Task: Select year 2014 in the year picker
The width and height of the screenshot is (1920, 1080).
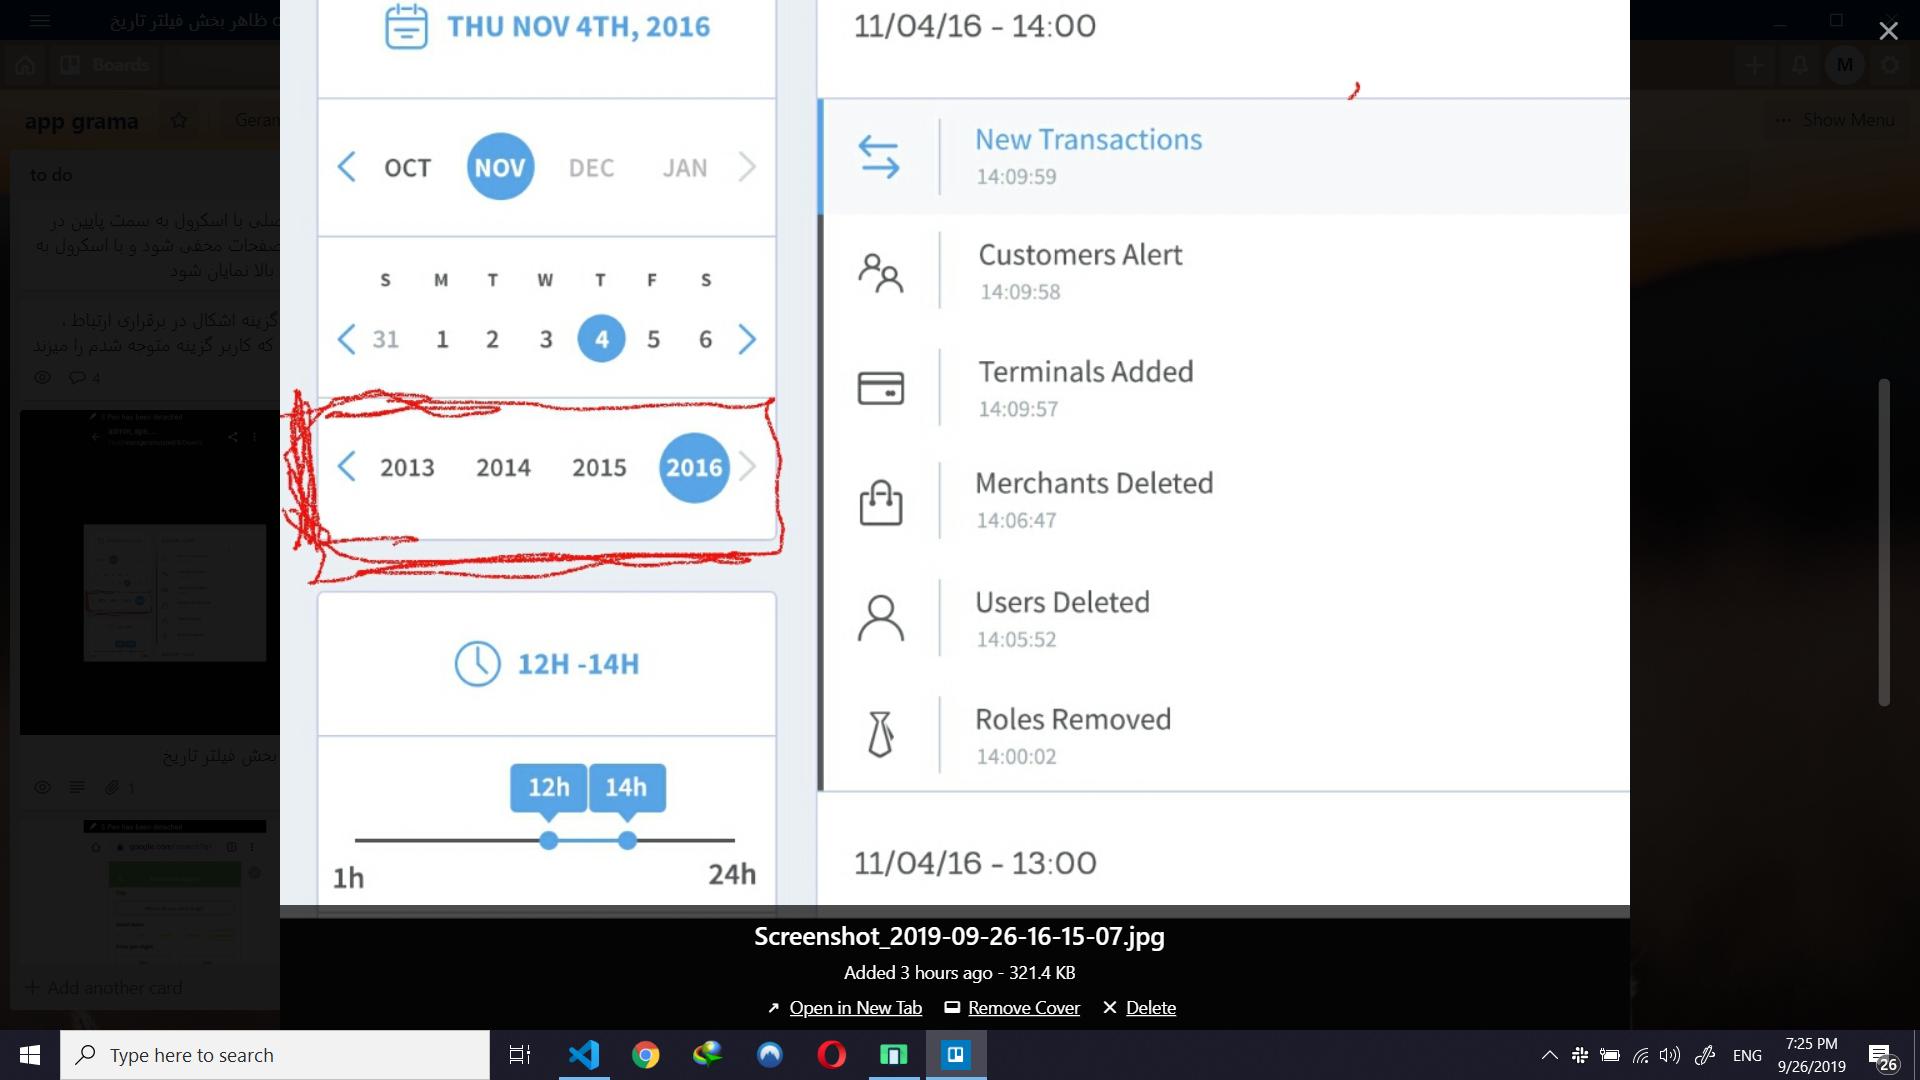Action: (503, 468)
